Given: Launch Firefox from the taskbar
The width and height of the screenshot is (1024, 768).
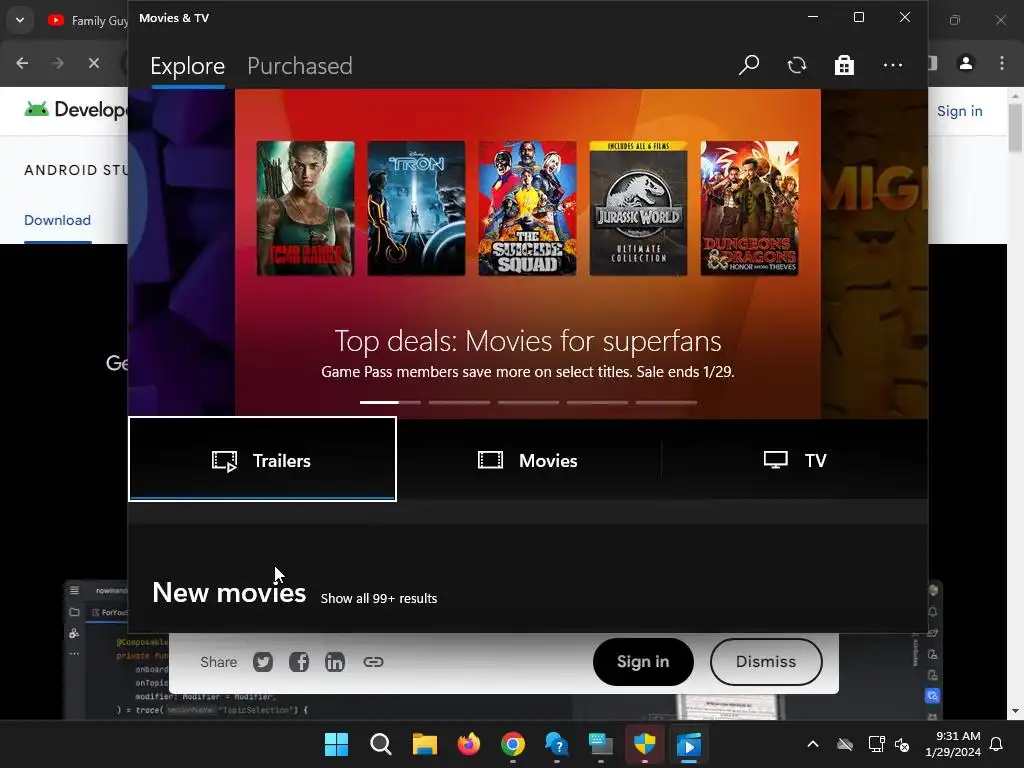Looking at the screenshot, I should [468, 744].
